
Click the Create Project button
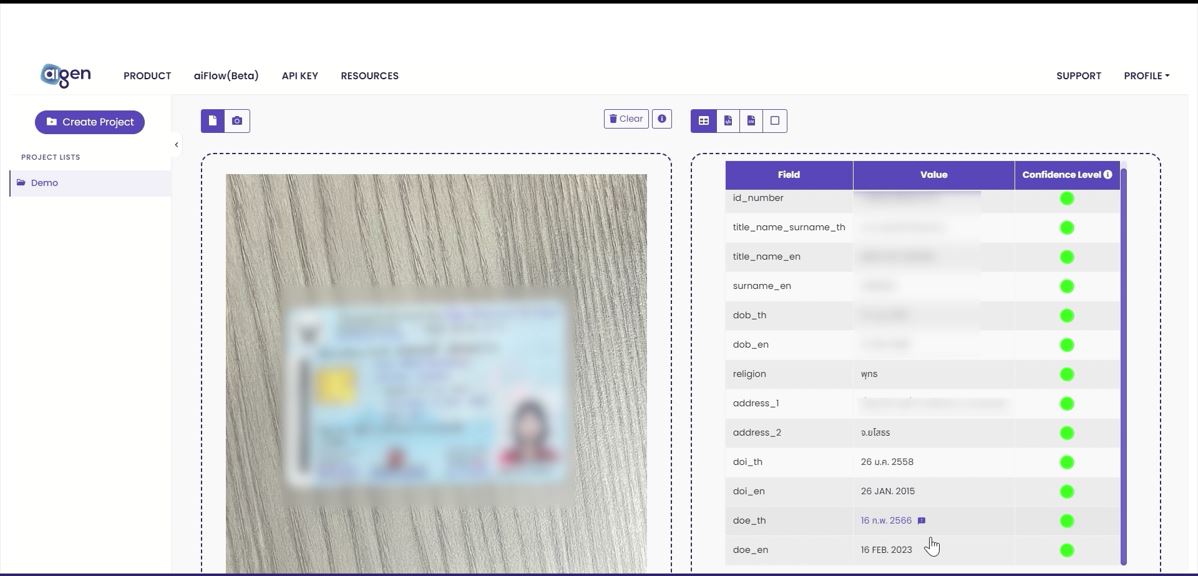click(89, 121)
